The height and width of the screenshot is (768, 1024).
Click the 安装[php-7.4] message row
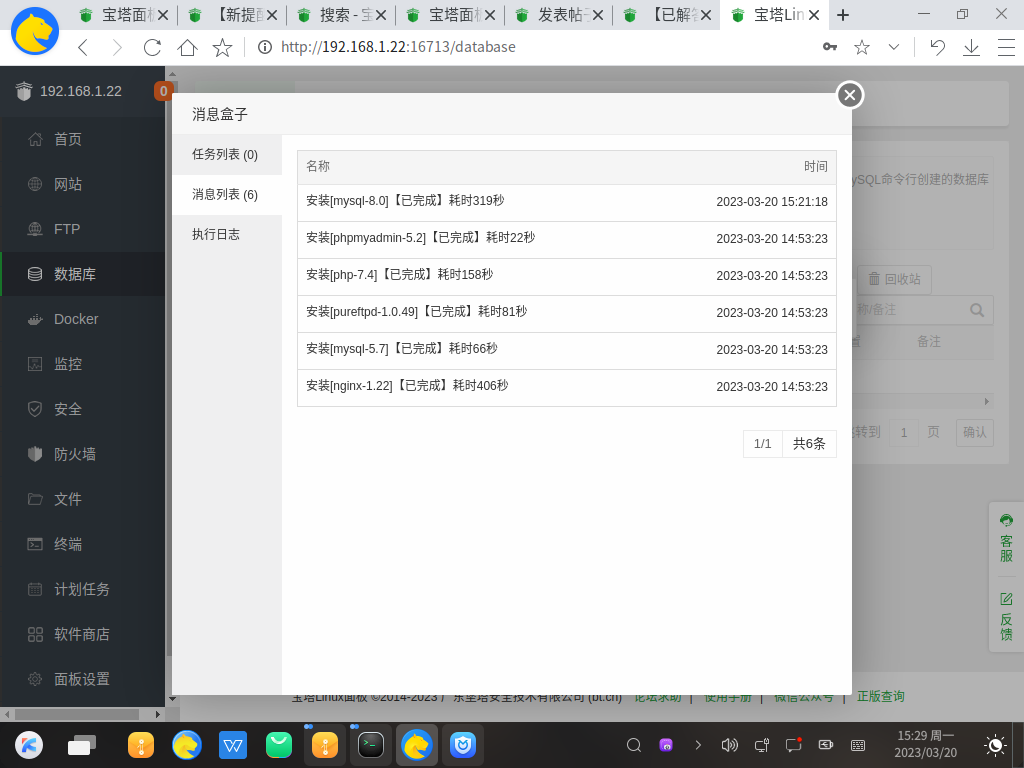click(567, 276)
